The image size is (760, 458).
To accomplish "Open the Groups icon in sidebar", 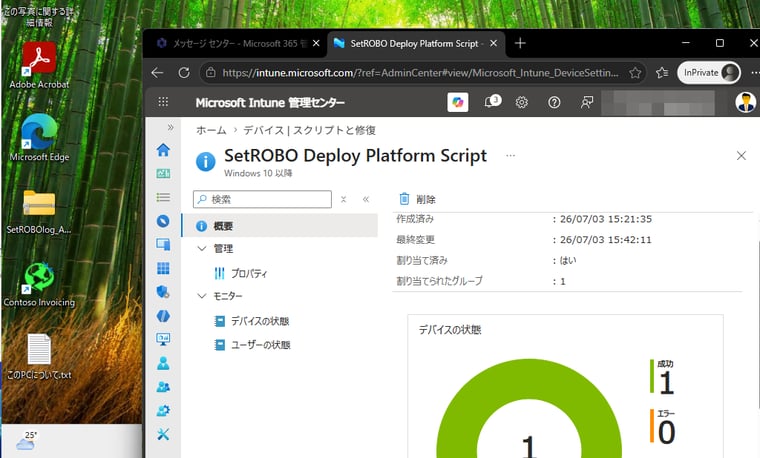I will [163, 387].
